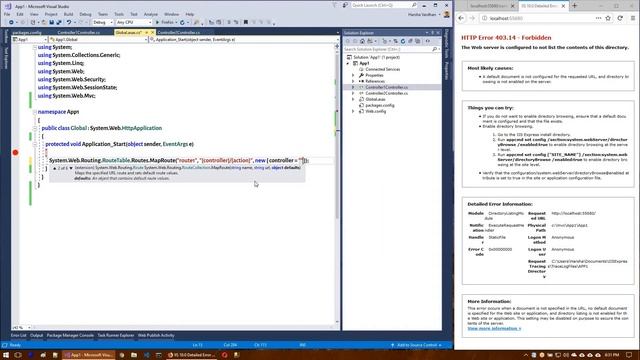Expand Global.asax node in Solution Explorer
Screen dimensions: 640x360
coord(353,99)
